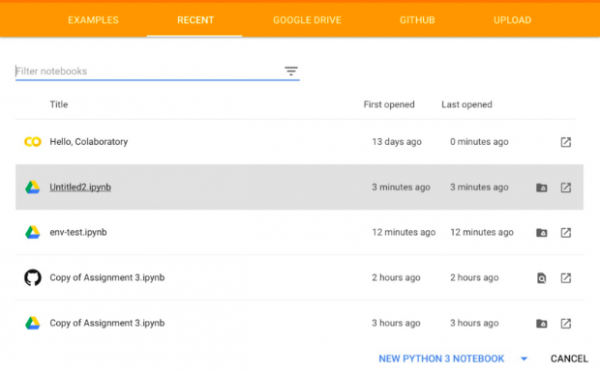Show Untitled2.ipynb in Drive folder icon

coord(541,187)
